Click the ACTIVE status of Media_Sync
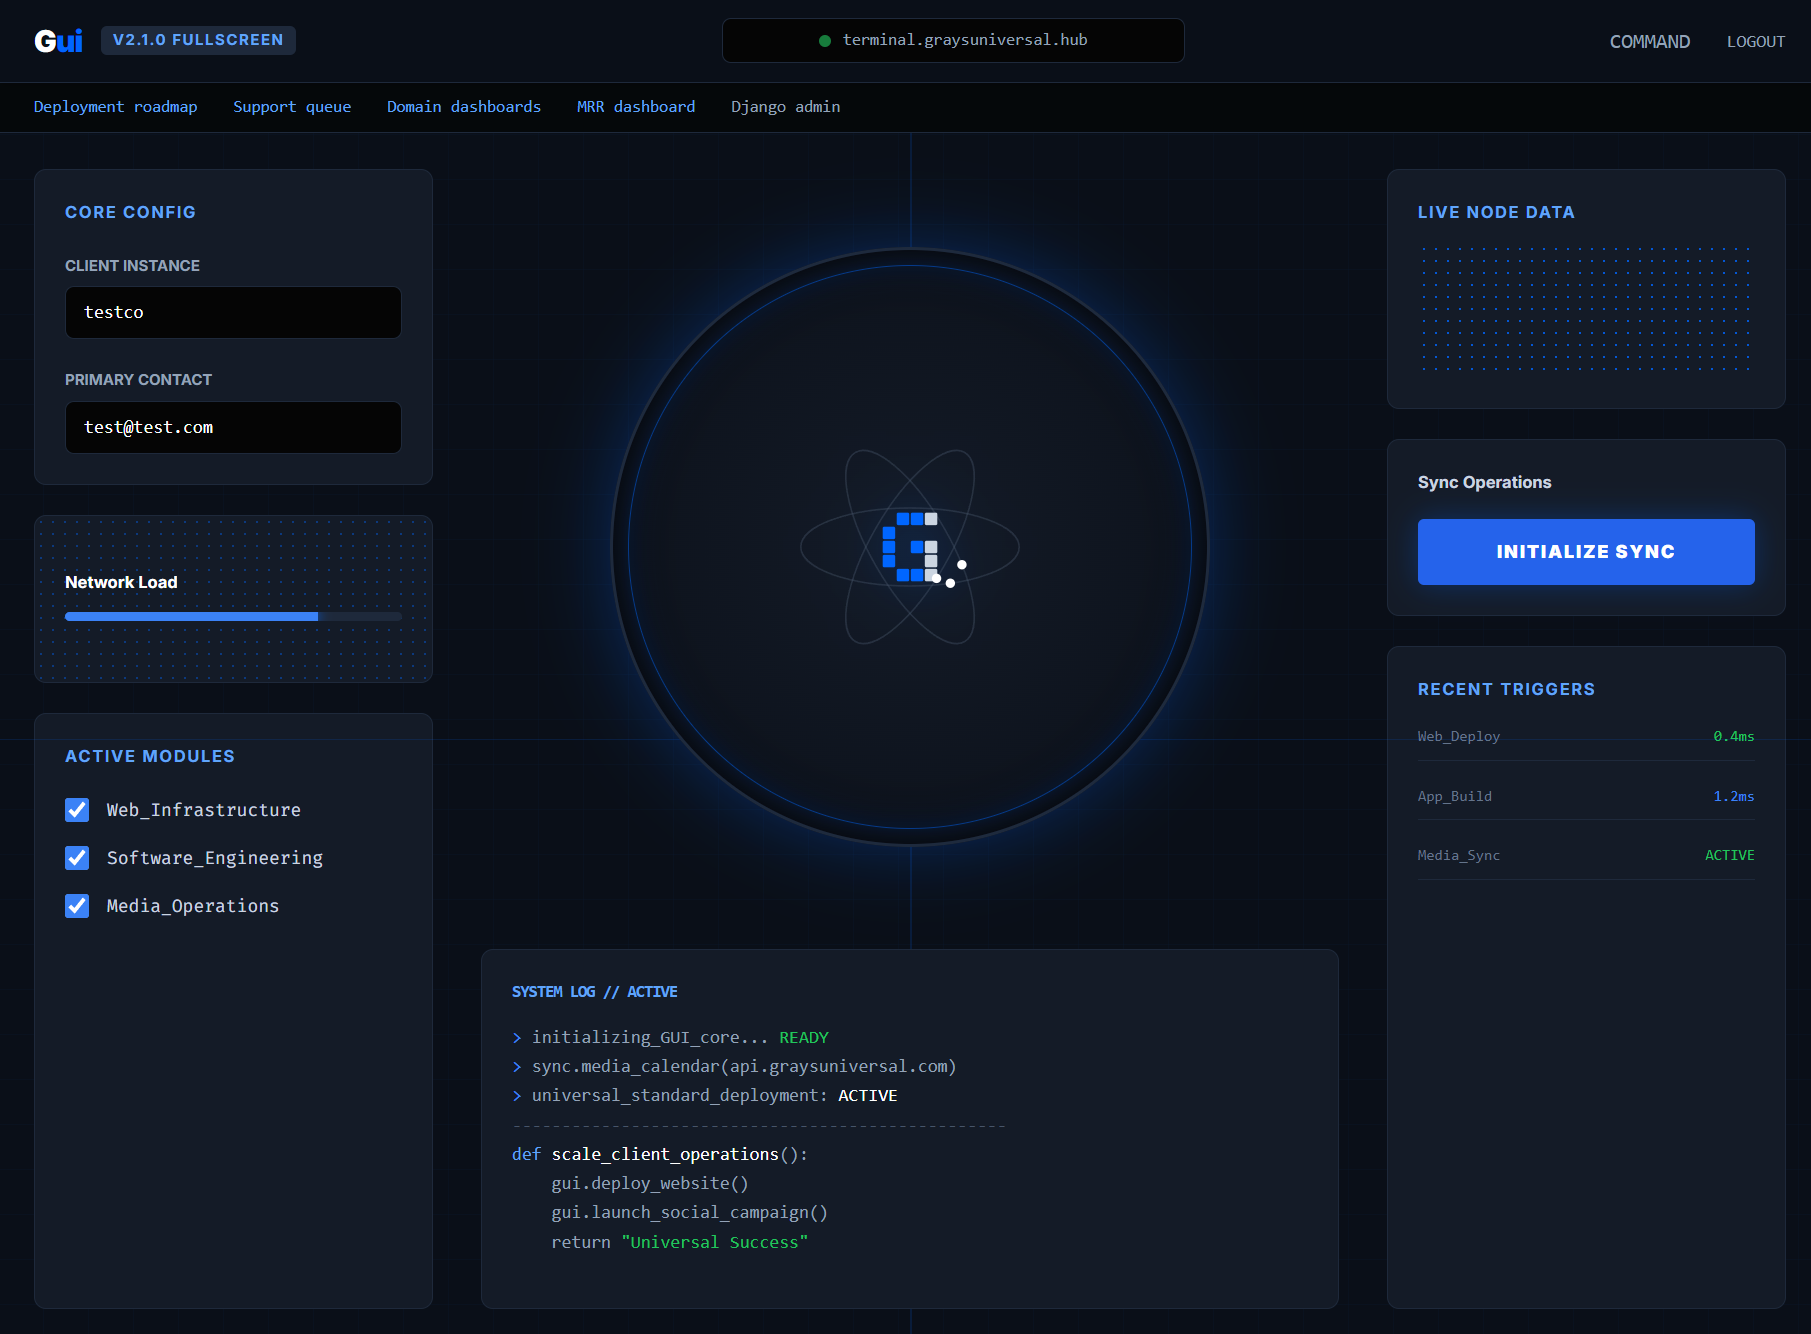Image resolution: width=1811 pixels, height=1334 pixels. 1730,856
